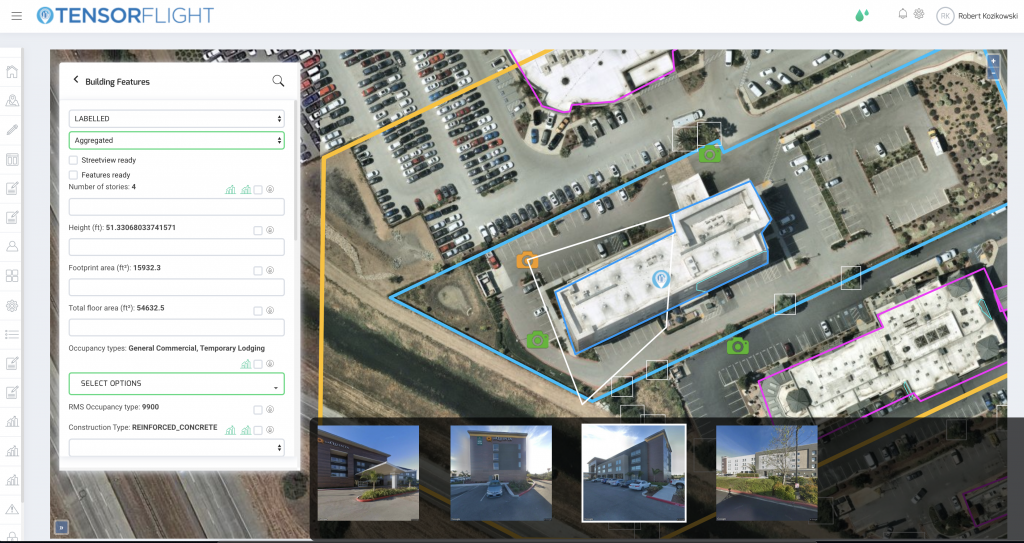The height and width of the screenshot is (543, 1024).
Task: Click the Total floor area input field
Action: [176, 327]
